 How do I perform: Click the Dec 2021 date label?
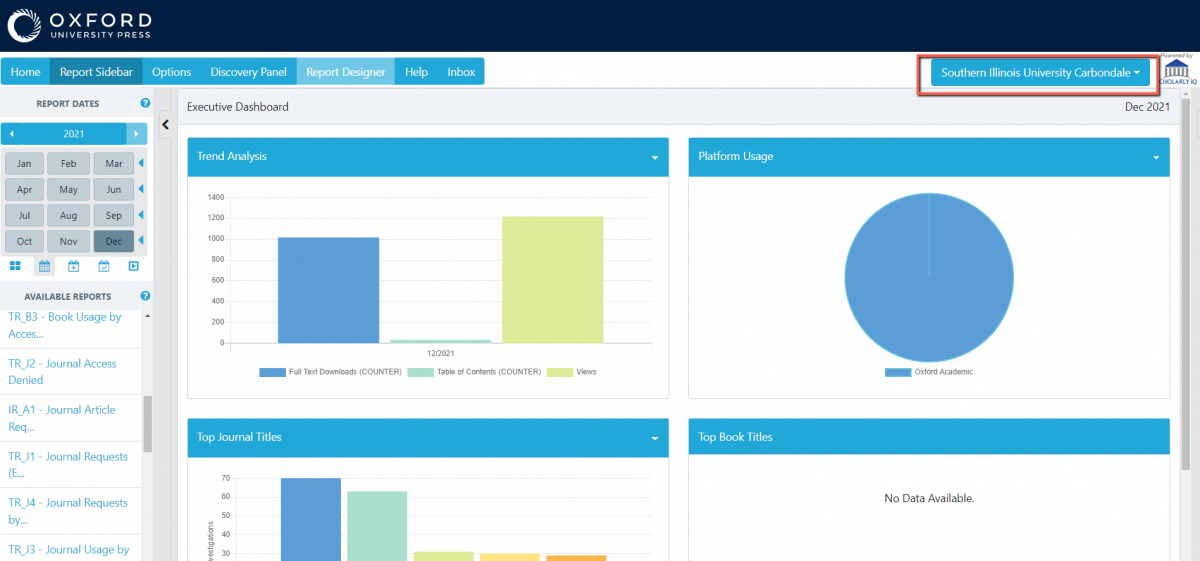(x=1147, y=107)
